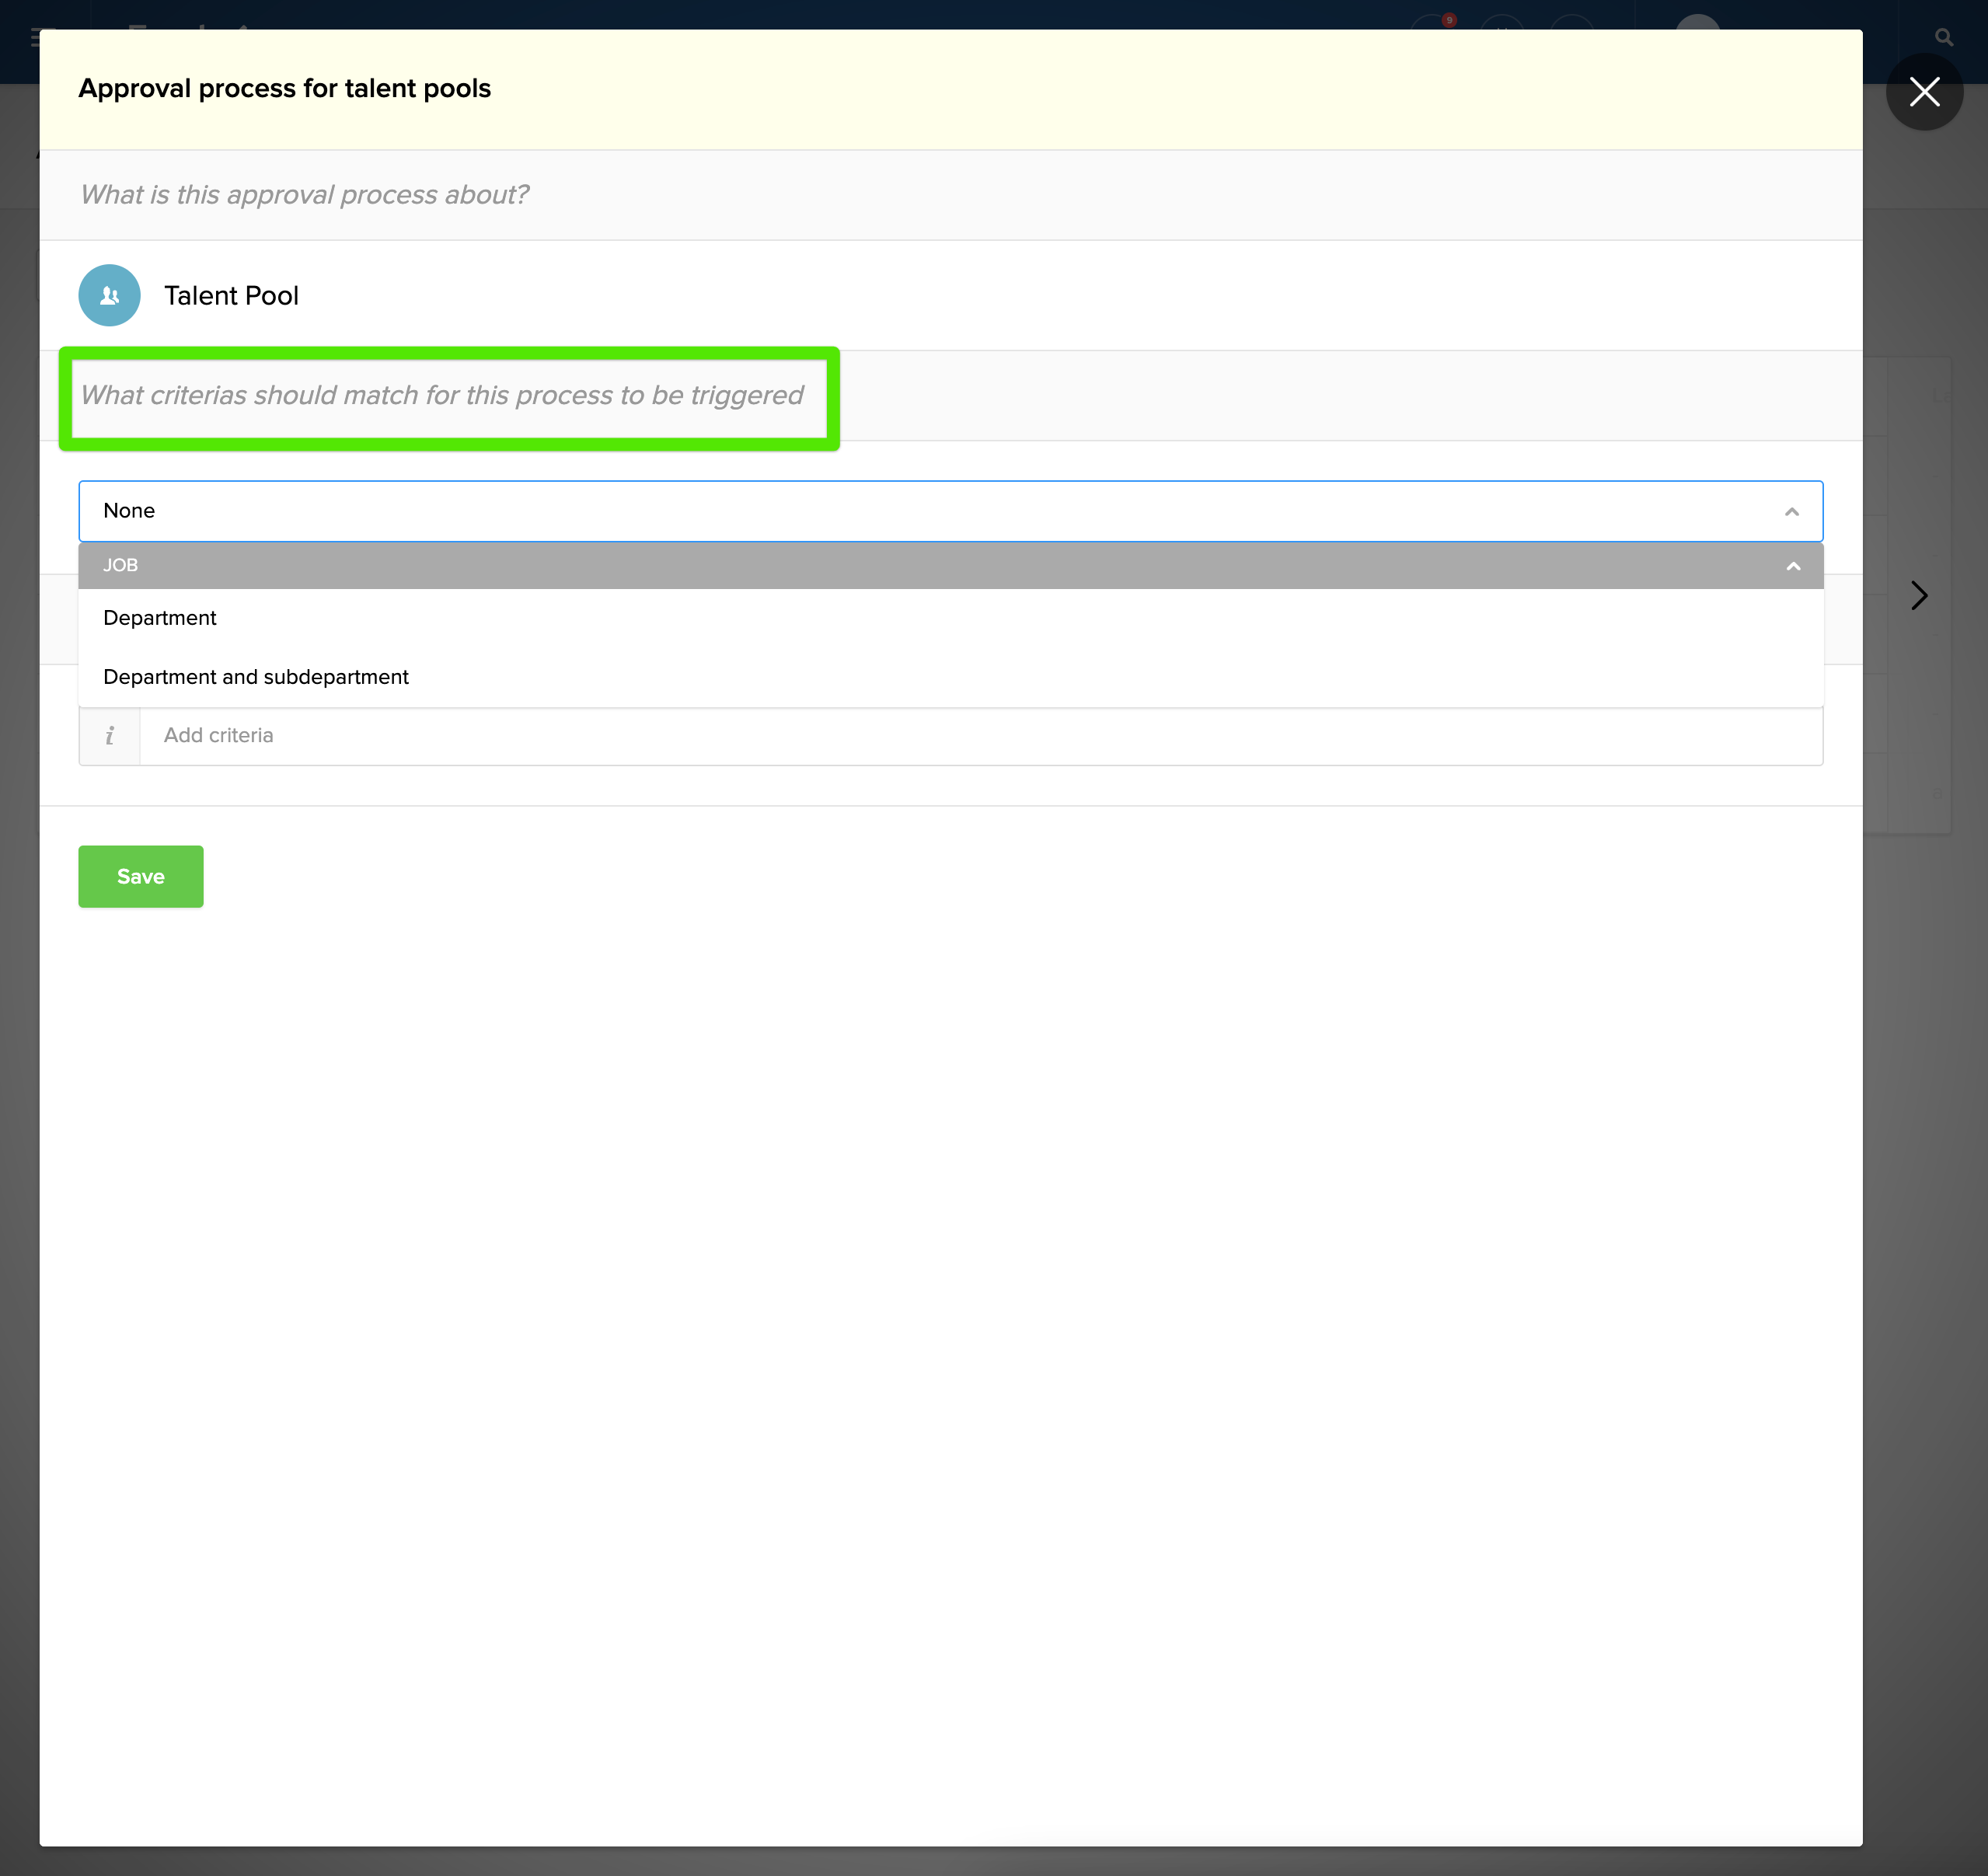This screenshot has height=1876, width=1988.
Task: Click the Save button
Action: [x=140, y=876]
